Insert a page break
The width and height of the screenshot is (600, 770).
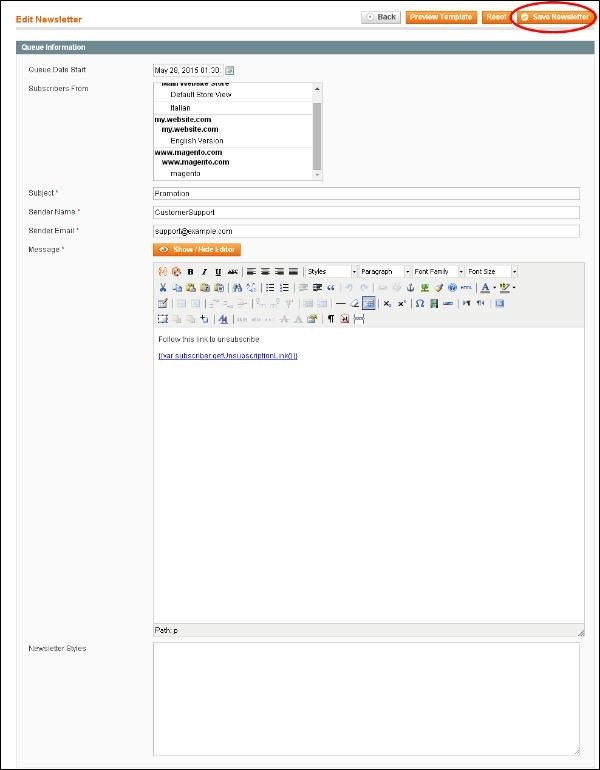click(359, 319)
